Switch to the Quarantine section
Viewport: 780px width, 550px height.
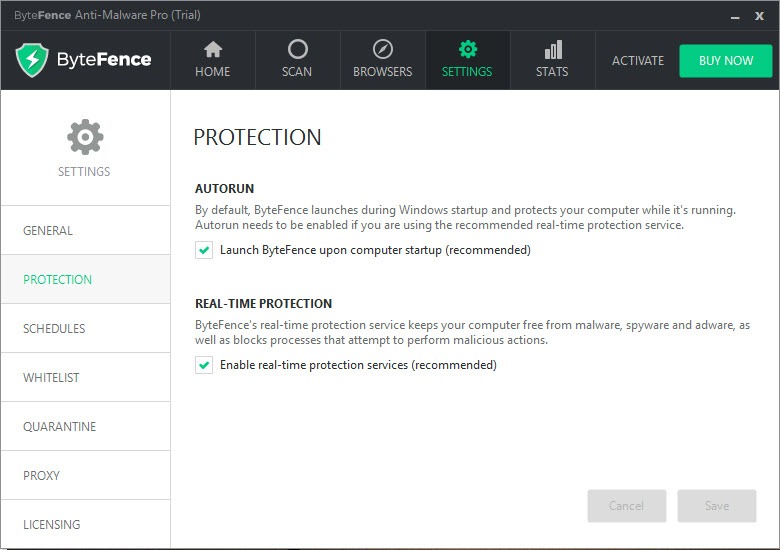(86, 426)
